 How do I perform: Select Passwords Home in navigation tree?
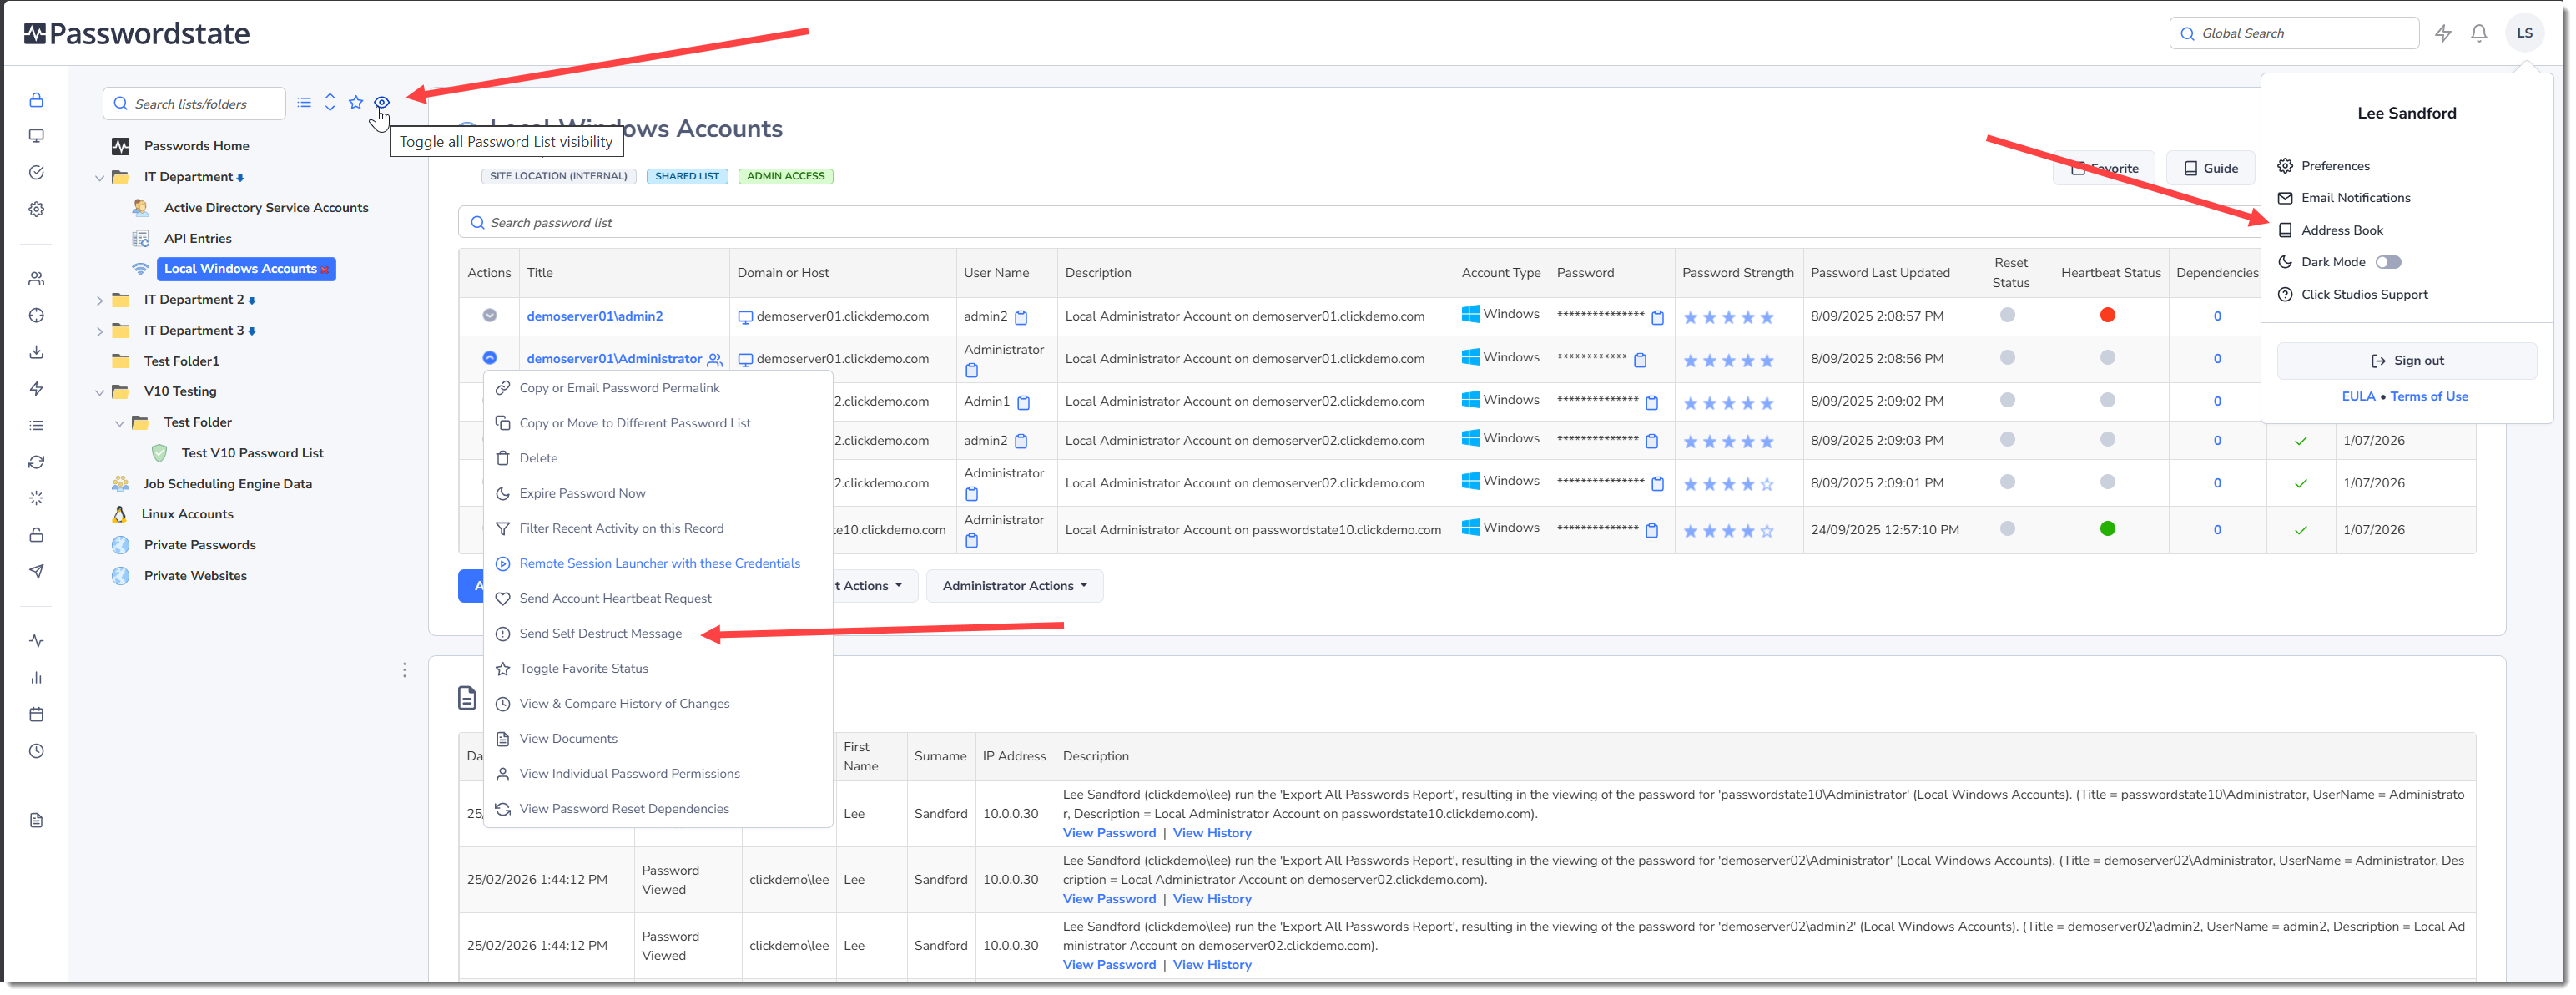[196, 146]
